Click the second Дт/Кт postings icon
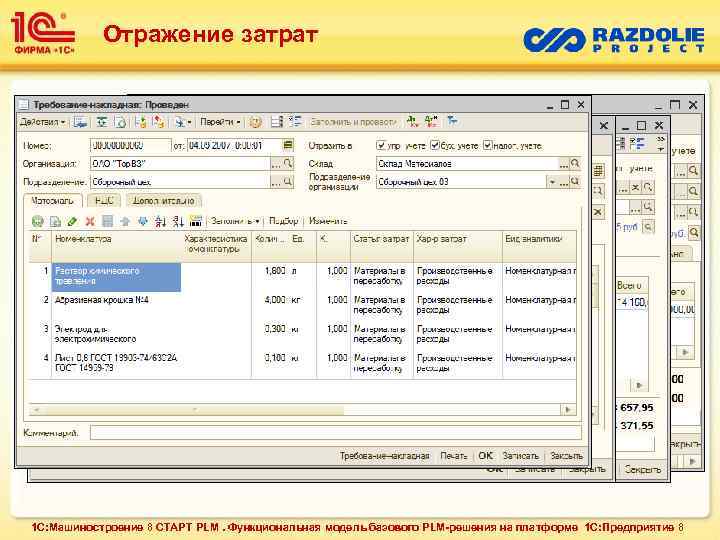This screenshot has height=540, width=720. tap(431, 122)
